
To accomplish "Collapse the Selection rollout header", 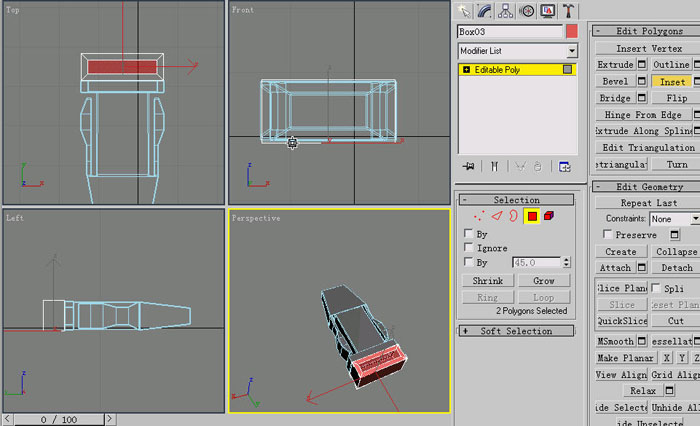I will (x=517, y=200).
